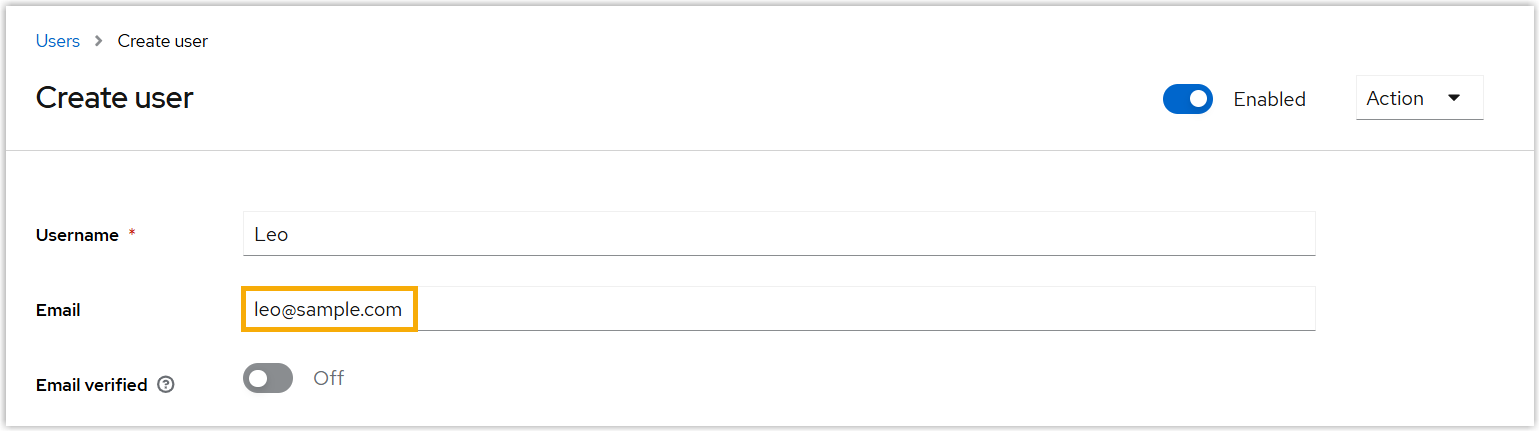Focus the Username input field
This screenshot has width=1540, height=432.
click(x=778, y=234)
